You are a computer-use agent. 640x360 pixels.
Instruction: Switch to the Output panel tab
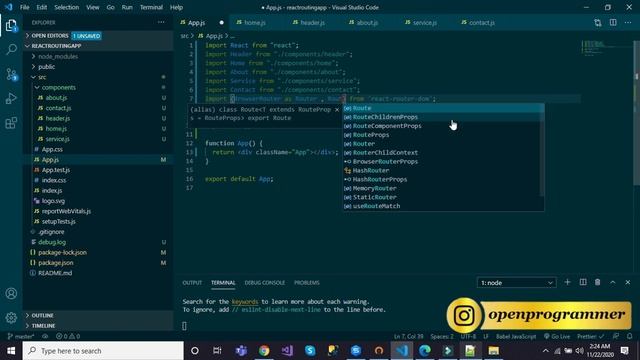192,282
